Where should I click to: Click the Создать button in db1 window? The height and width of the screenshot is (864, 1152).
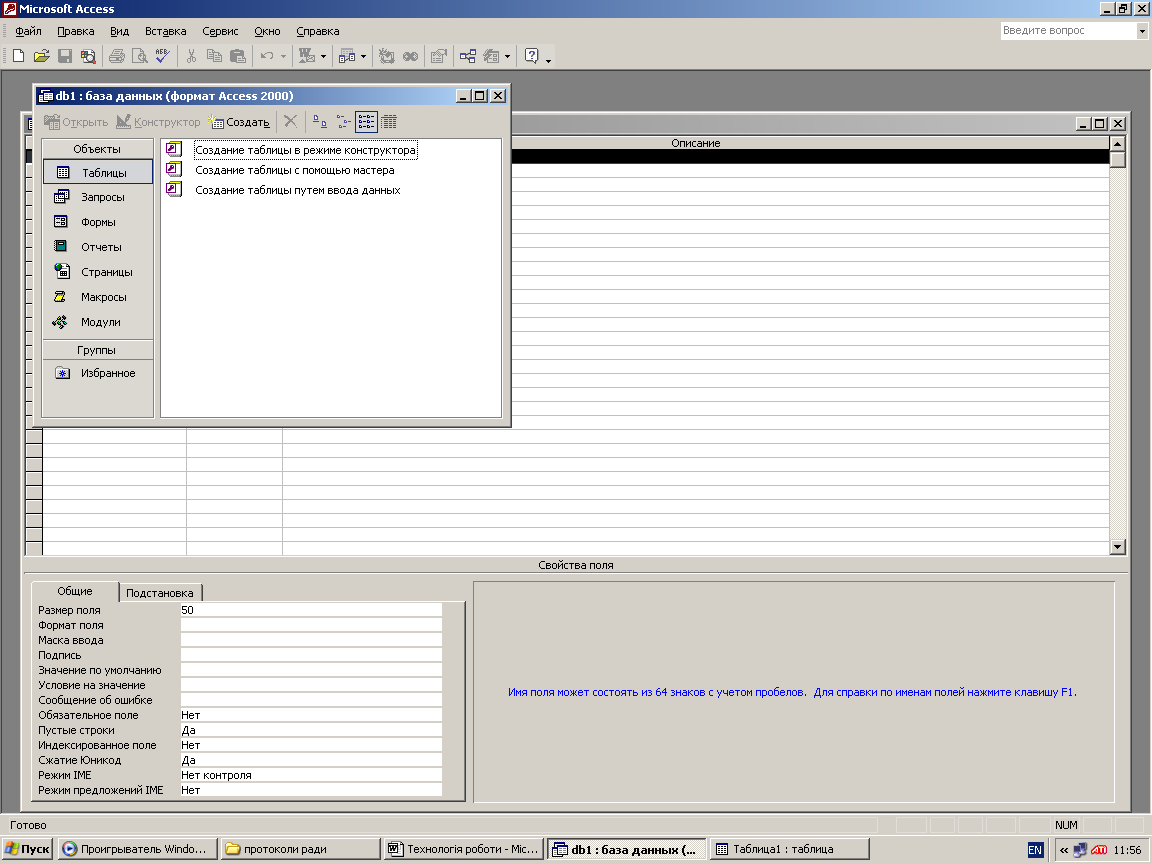(x=240, y=122)
